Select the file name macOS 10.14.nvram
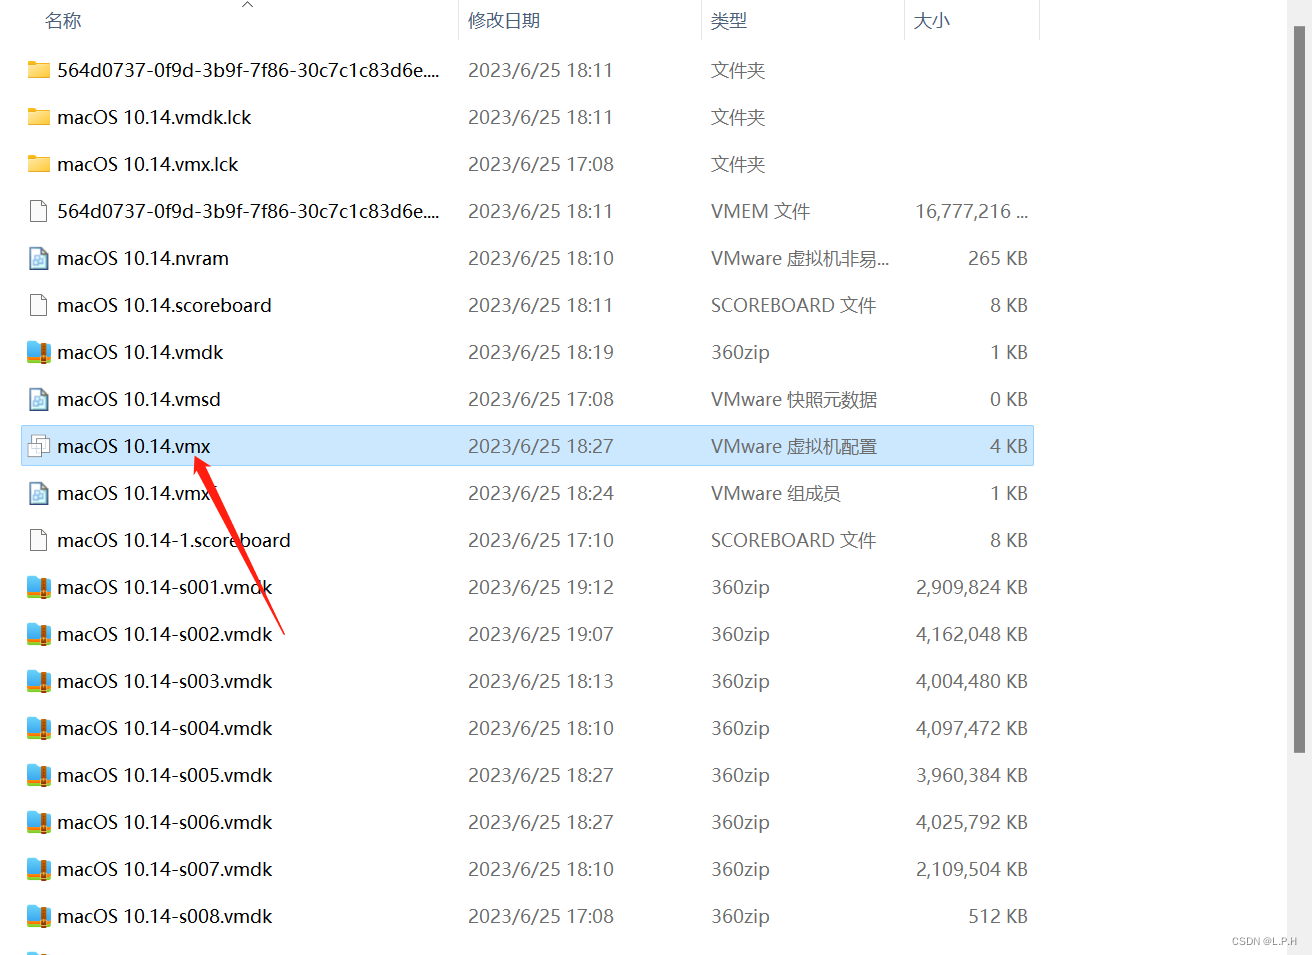This screenshot has width=1312, height=955. (143, 258)
